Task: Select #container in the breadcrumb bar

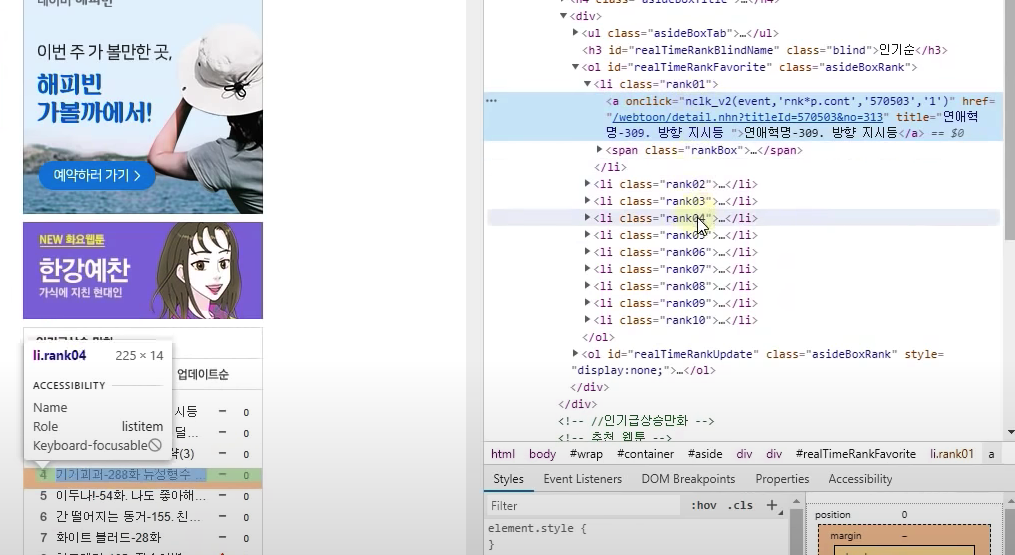Action: 645,454
